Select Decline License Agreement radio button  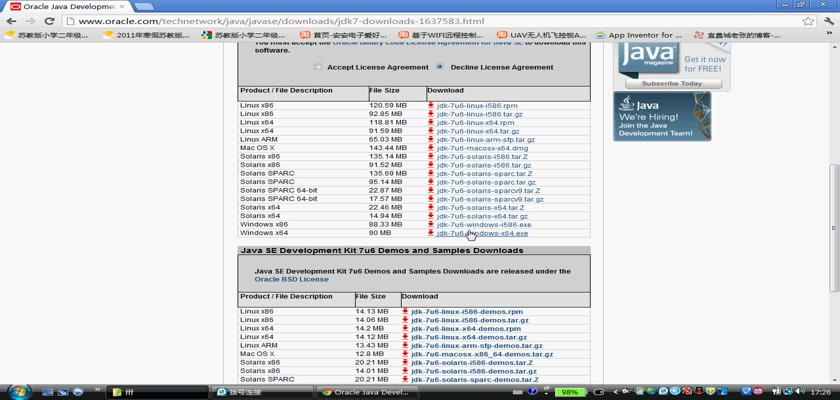tap(440, 67)
